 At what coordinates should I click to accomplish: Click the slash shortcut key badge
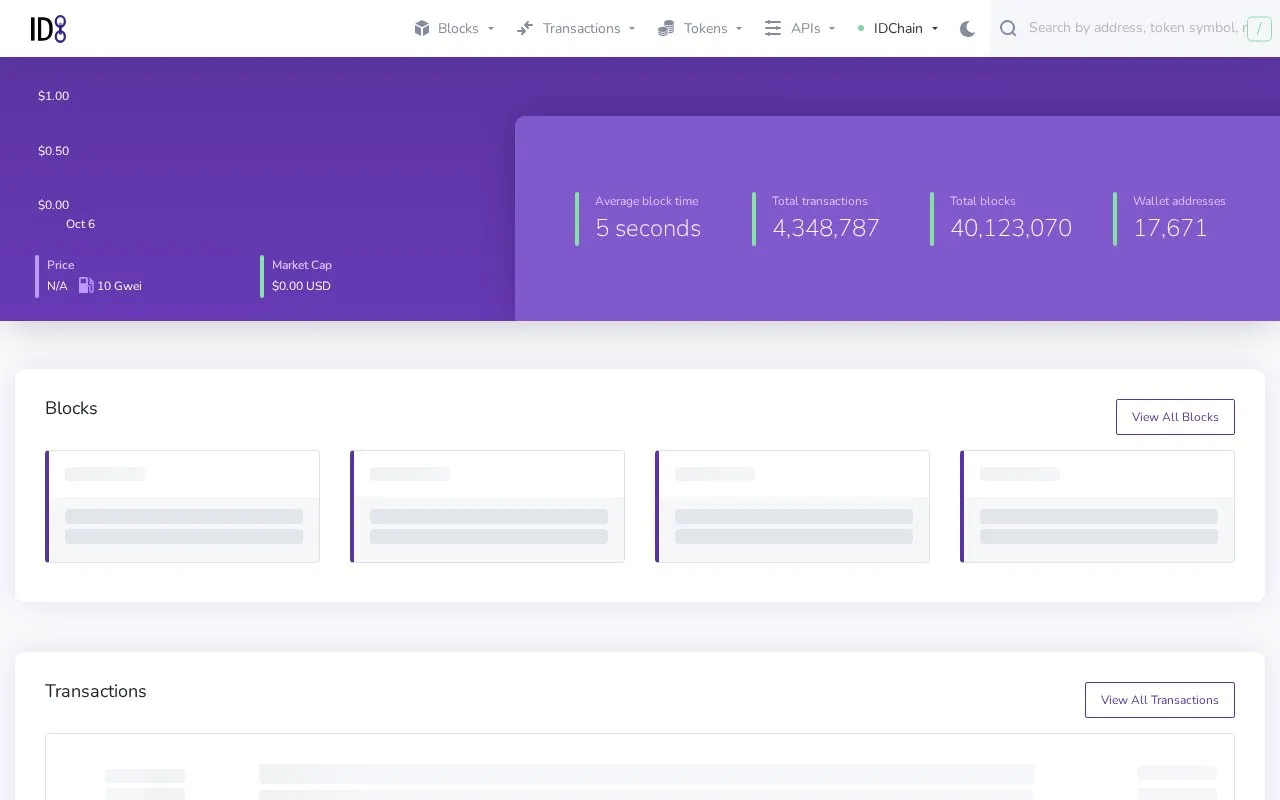pyautogui.click(x=1259, y=29)
